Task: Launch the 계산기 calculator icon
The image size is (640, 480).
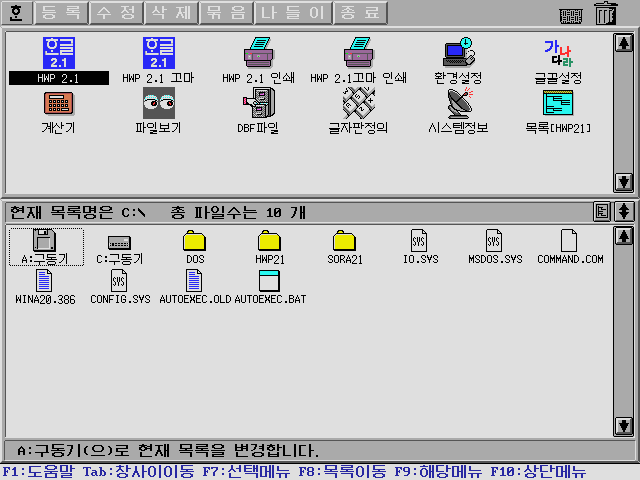Action: tap(58, 103)
